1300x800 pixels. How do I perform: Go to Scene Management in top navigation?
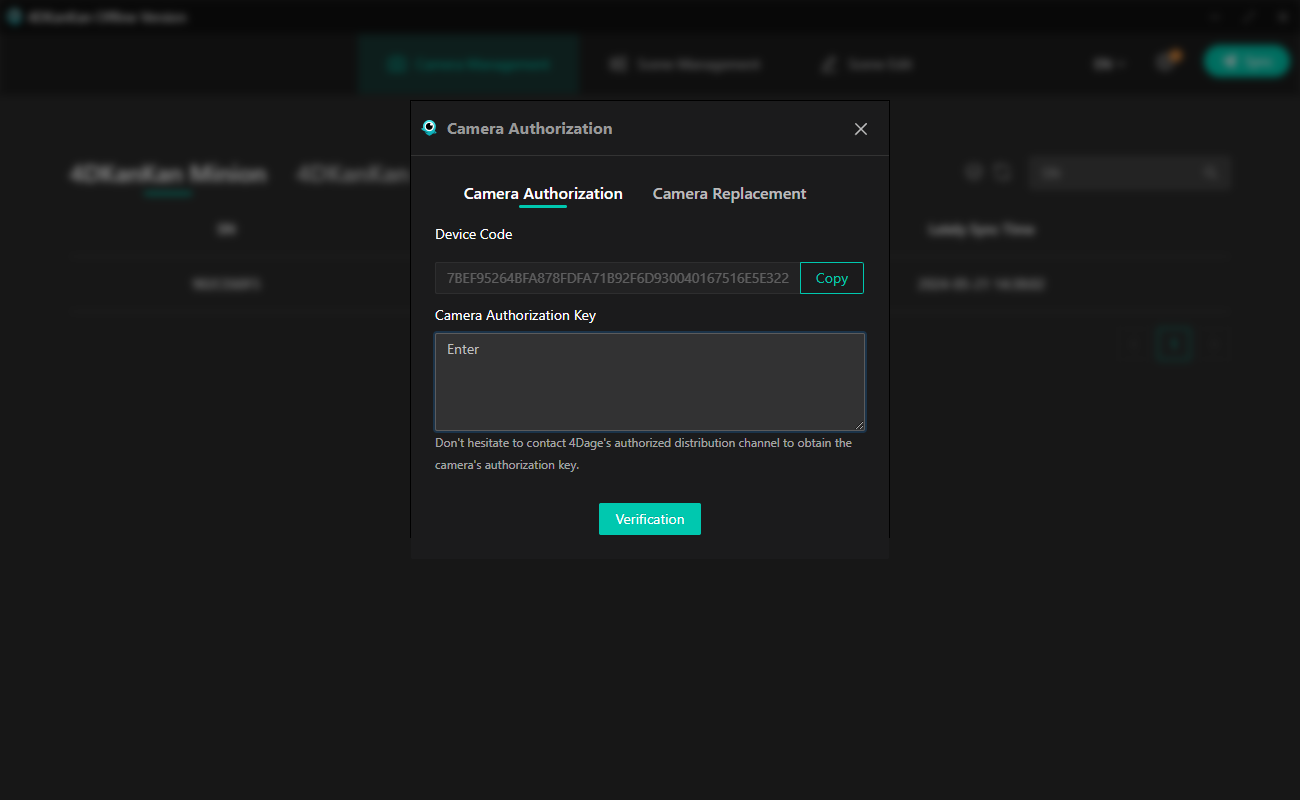click(x=685, y=64)
